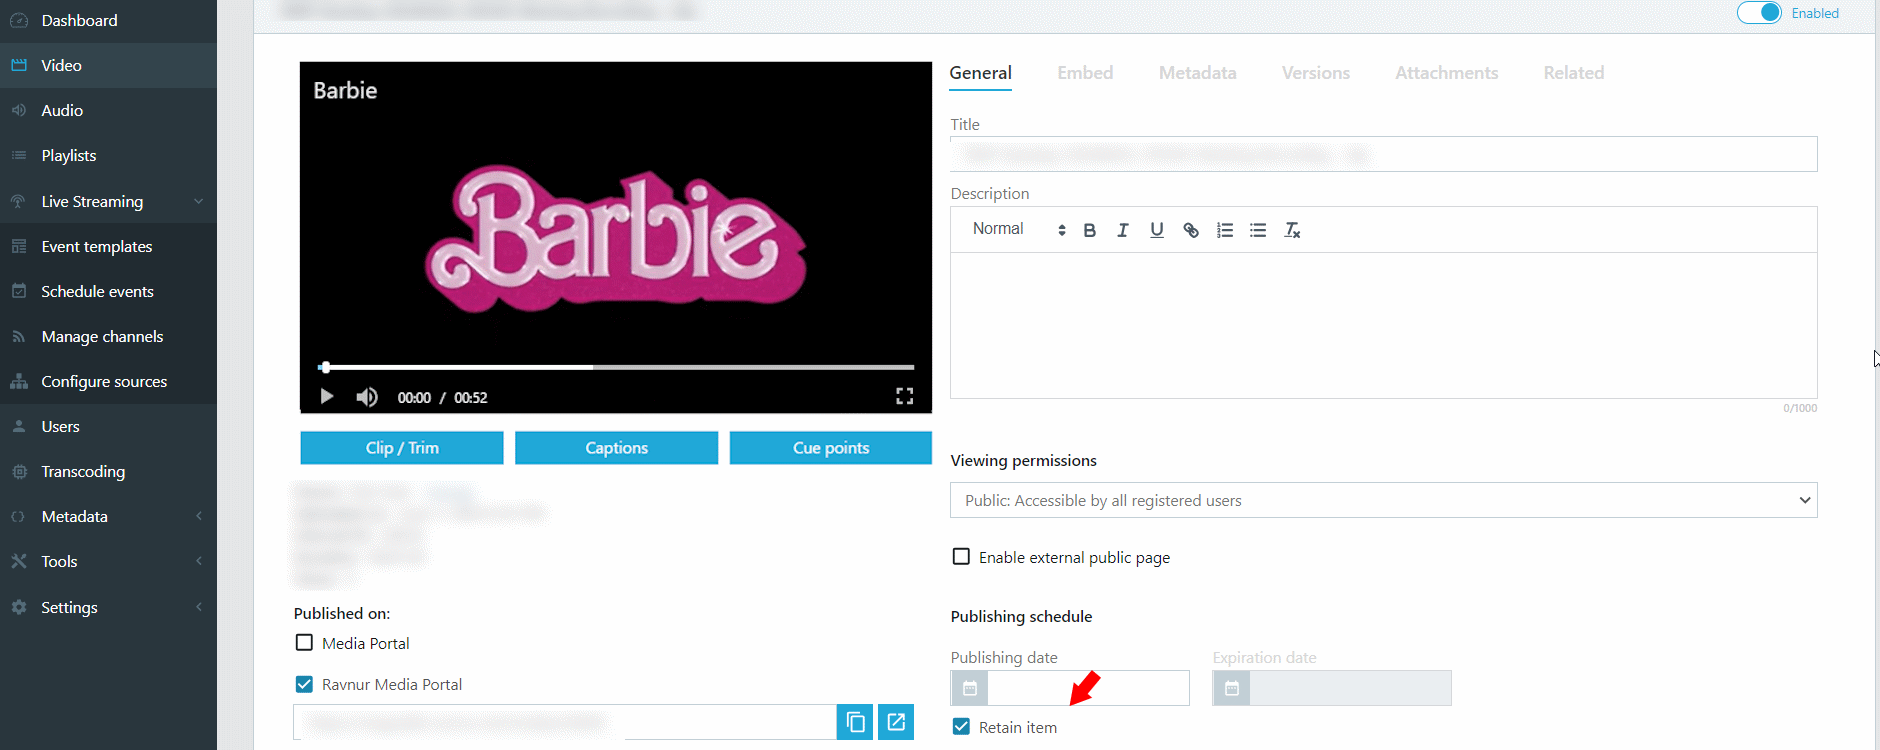The height and width of the screenshot is (750, 1880).
Task: Click the Clip / Trim button
Action: tap(402, 448)
